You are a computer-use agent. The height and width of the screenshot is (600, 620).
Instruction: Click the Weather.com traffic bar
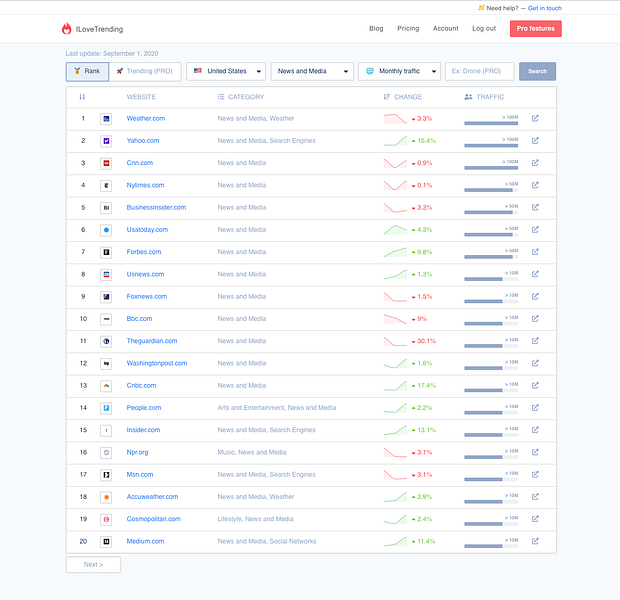click(491, 123)
